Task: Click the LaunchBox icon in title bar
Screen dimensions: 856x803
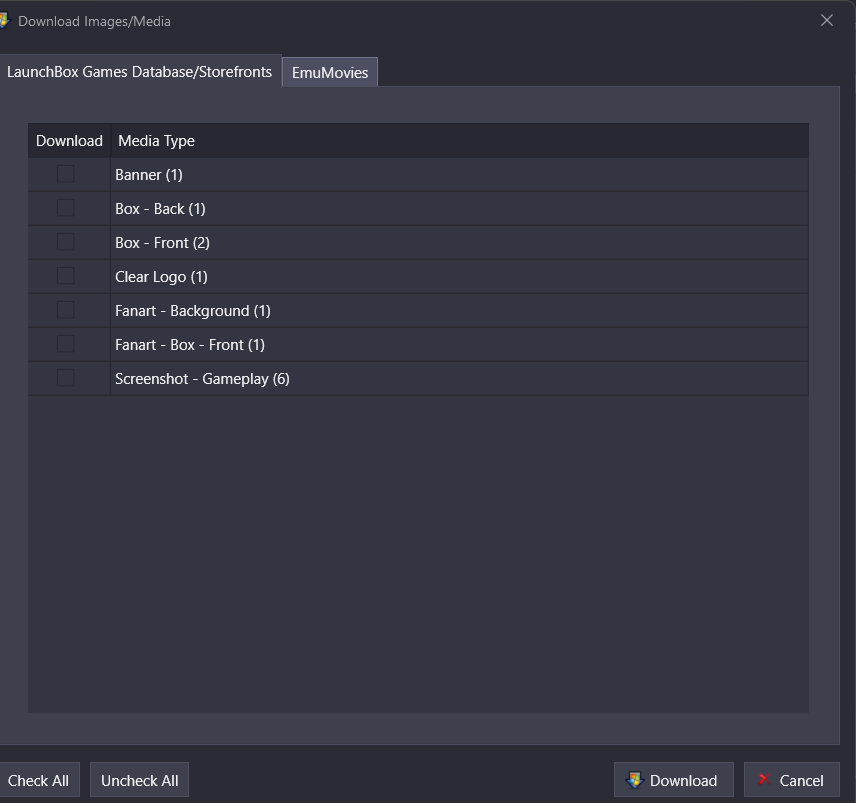Action: [4, 21]
